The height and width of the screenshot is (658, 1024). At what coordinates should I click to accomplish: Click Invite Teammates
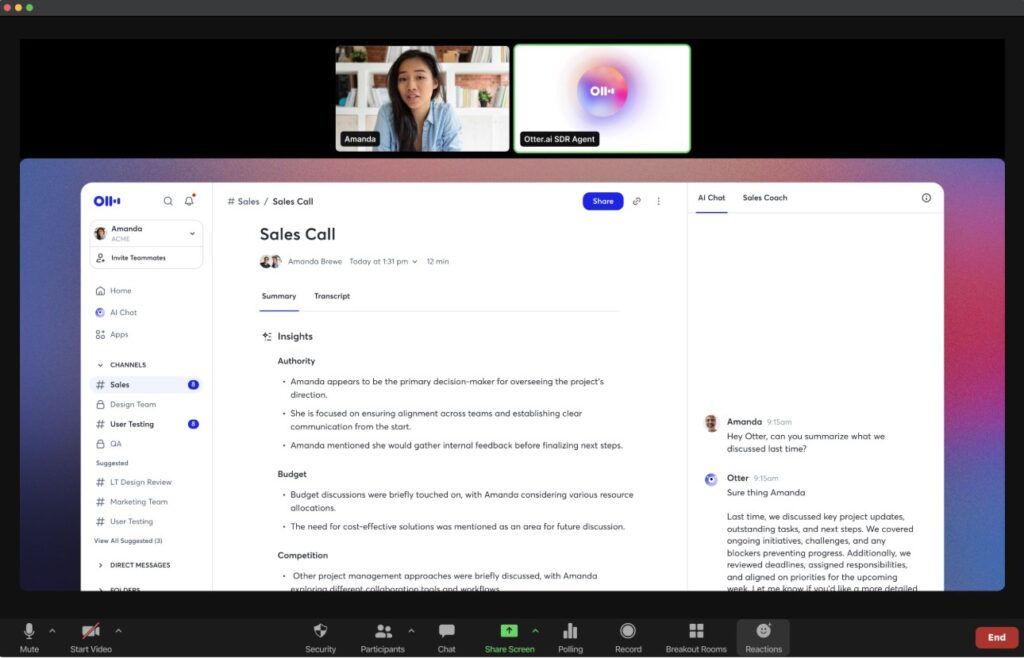pyautogui.click(x=146, y=258)
